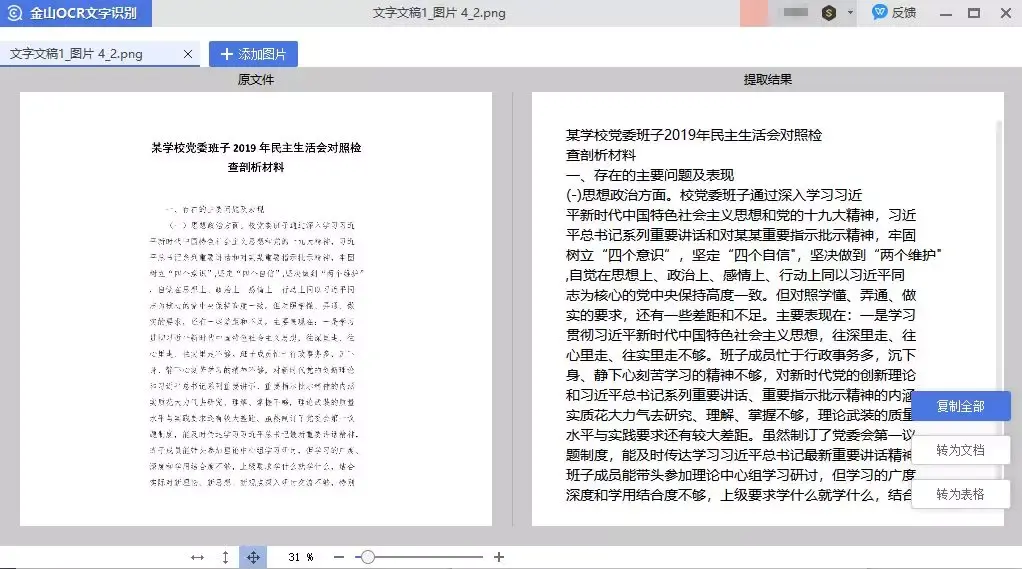
Task: Expand the dropdown arrow beside membership icon
Action: (x=850, y=12)
